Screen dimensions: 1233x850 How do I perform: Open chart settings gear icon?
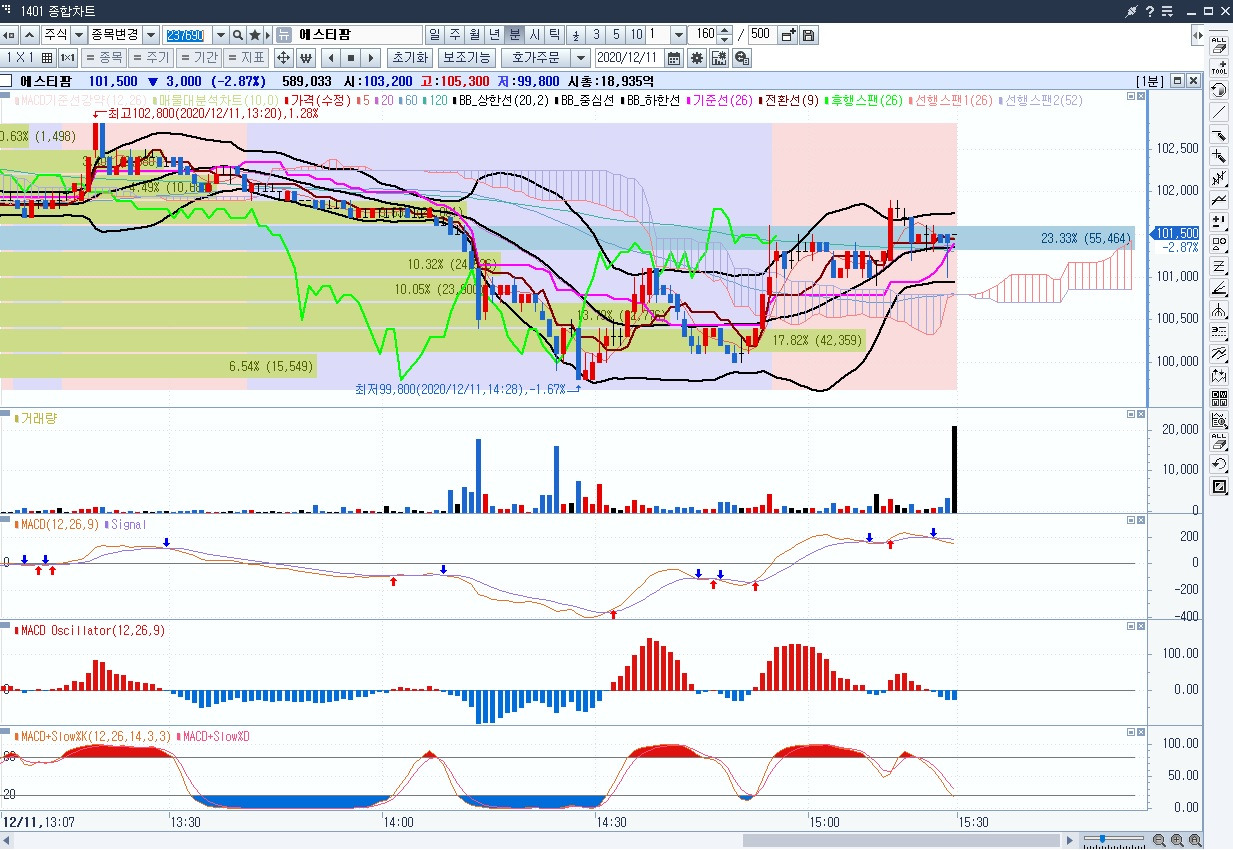point(697,58)
